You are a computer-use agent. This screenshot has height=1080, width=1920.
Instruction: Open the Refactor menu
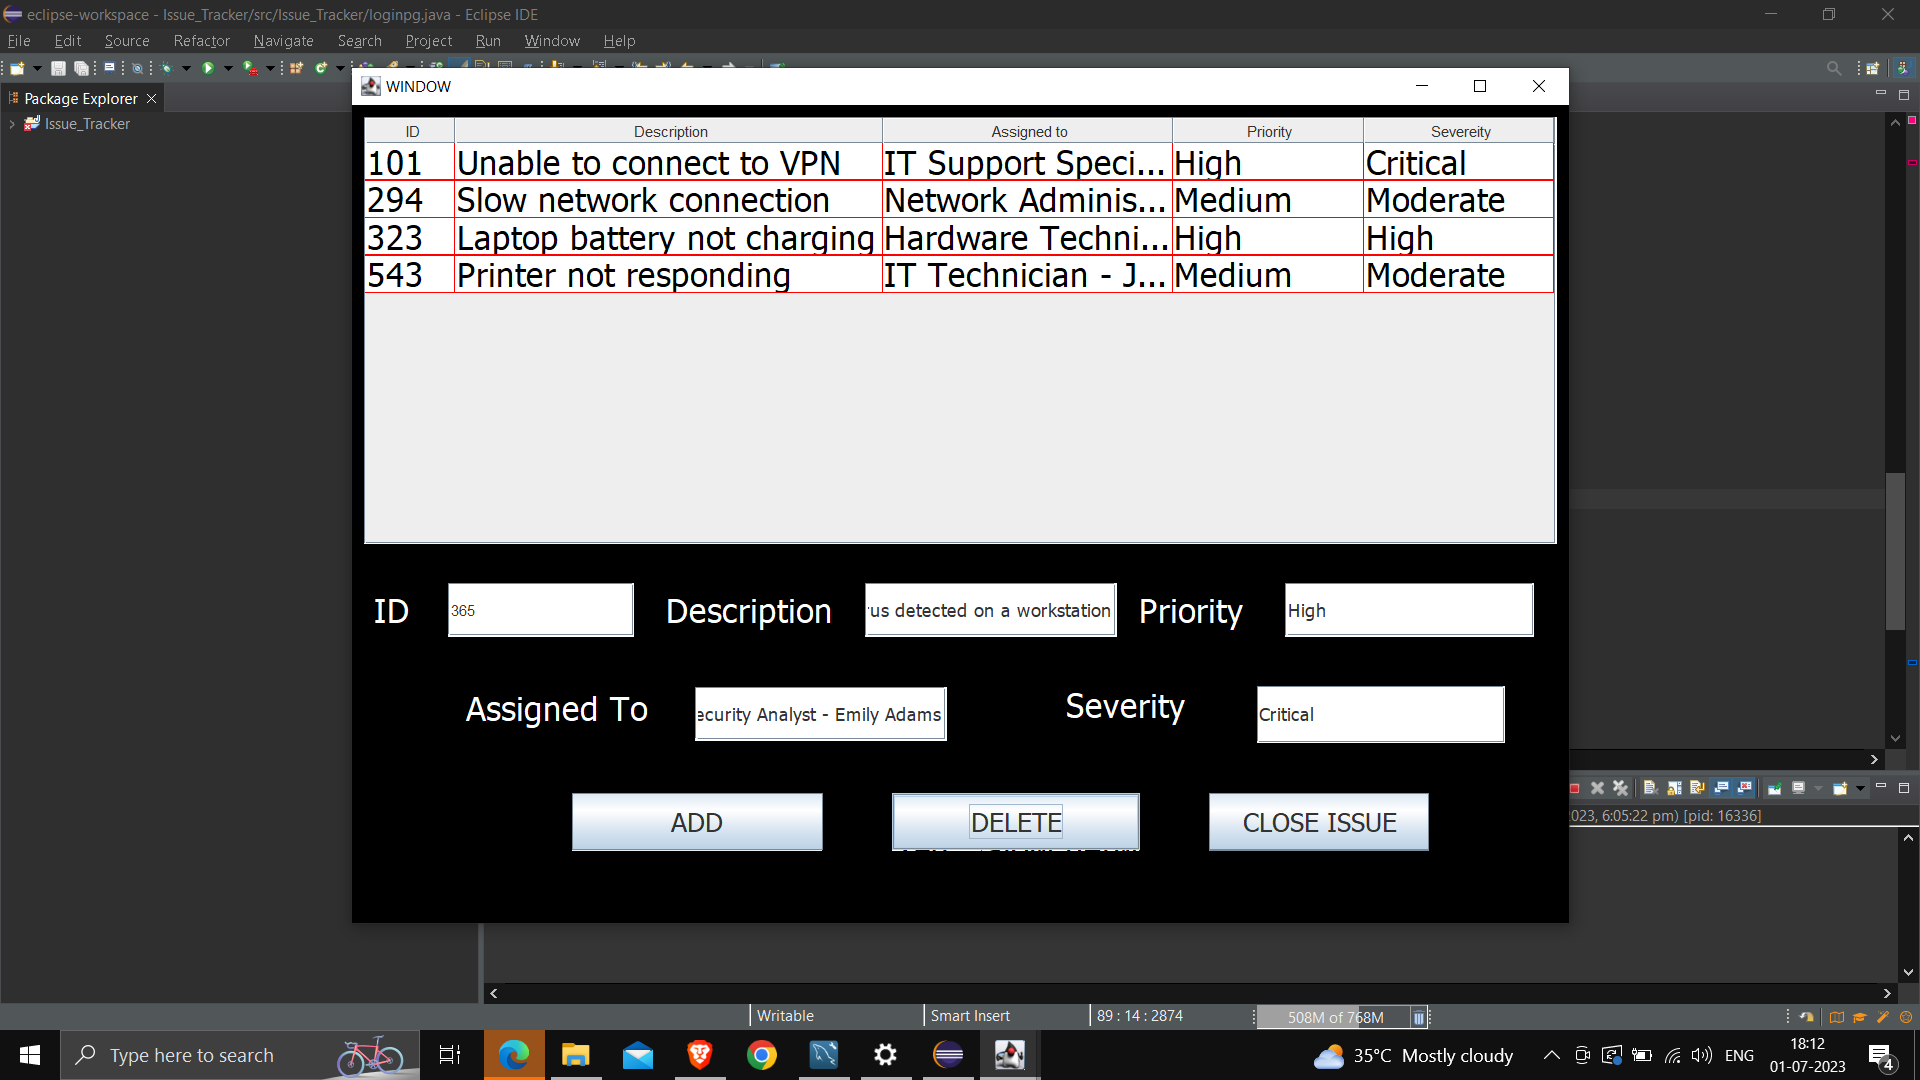click(x=201, y=41)
